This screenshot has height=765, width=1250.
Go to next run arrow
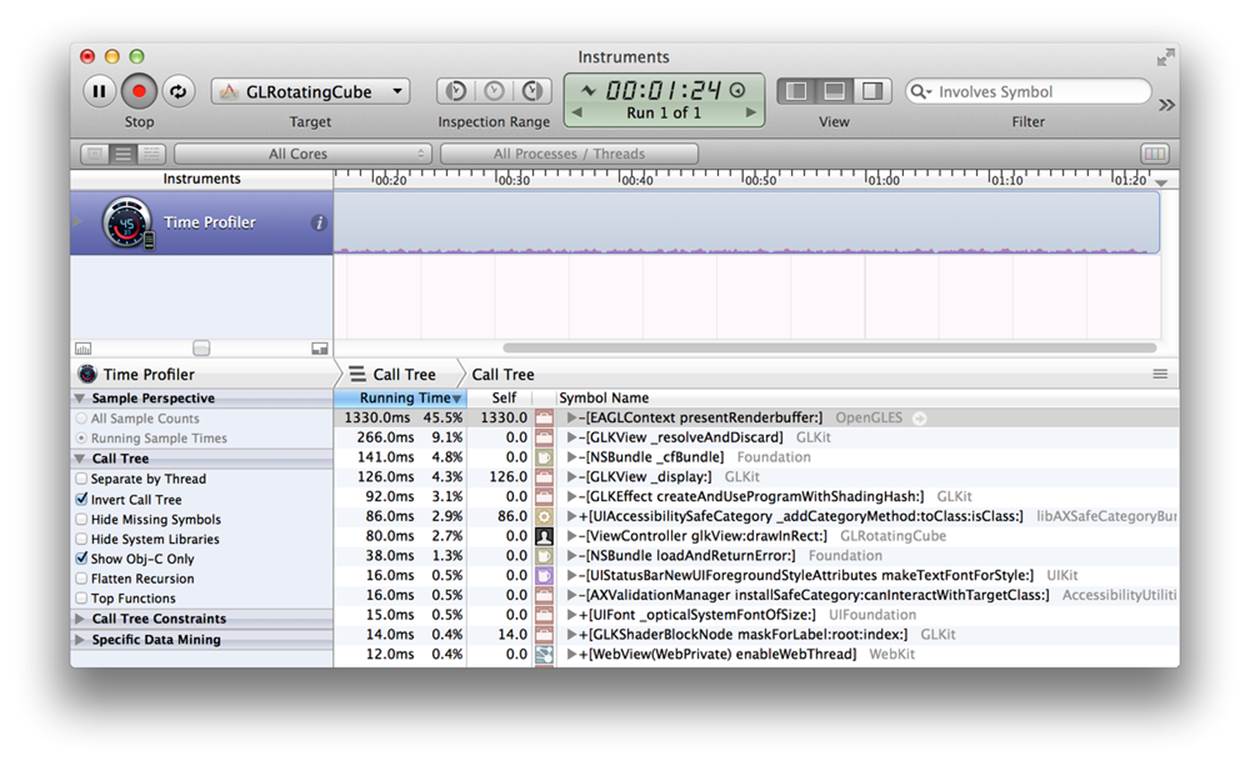point(751,113)
